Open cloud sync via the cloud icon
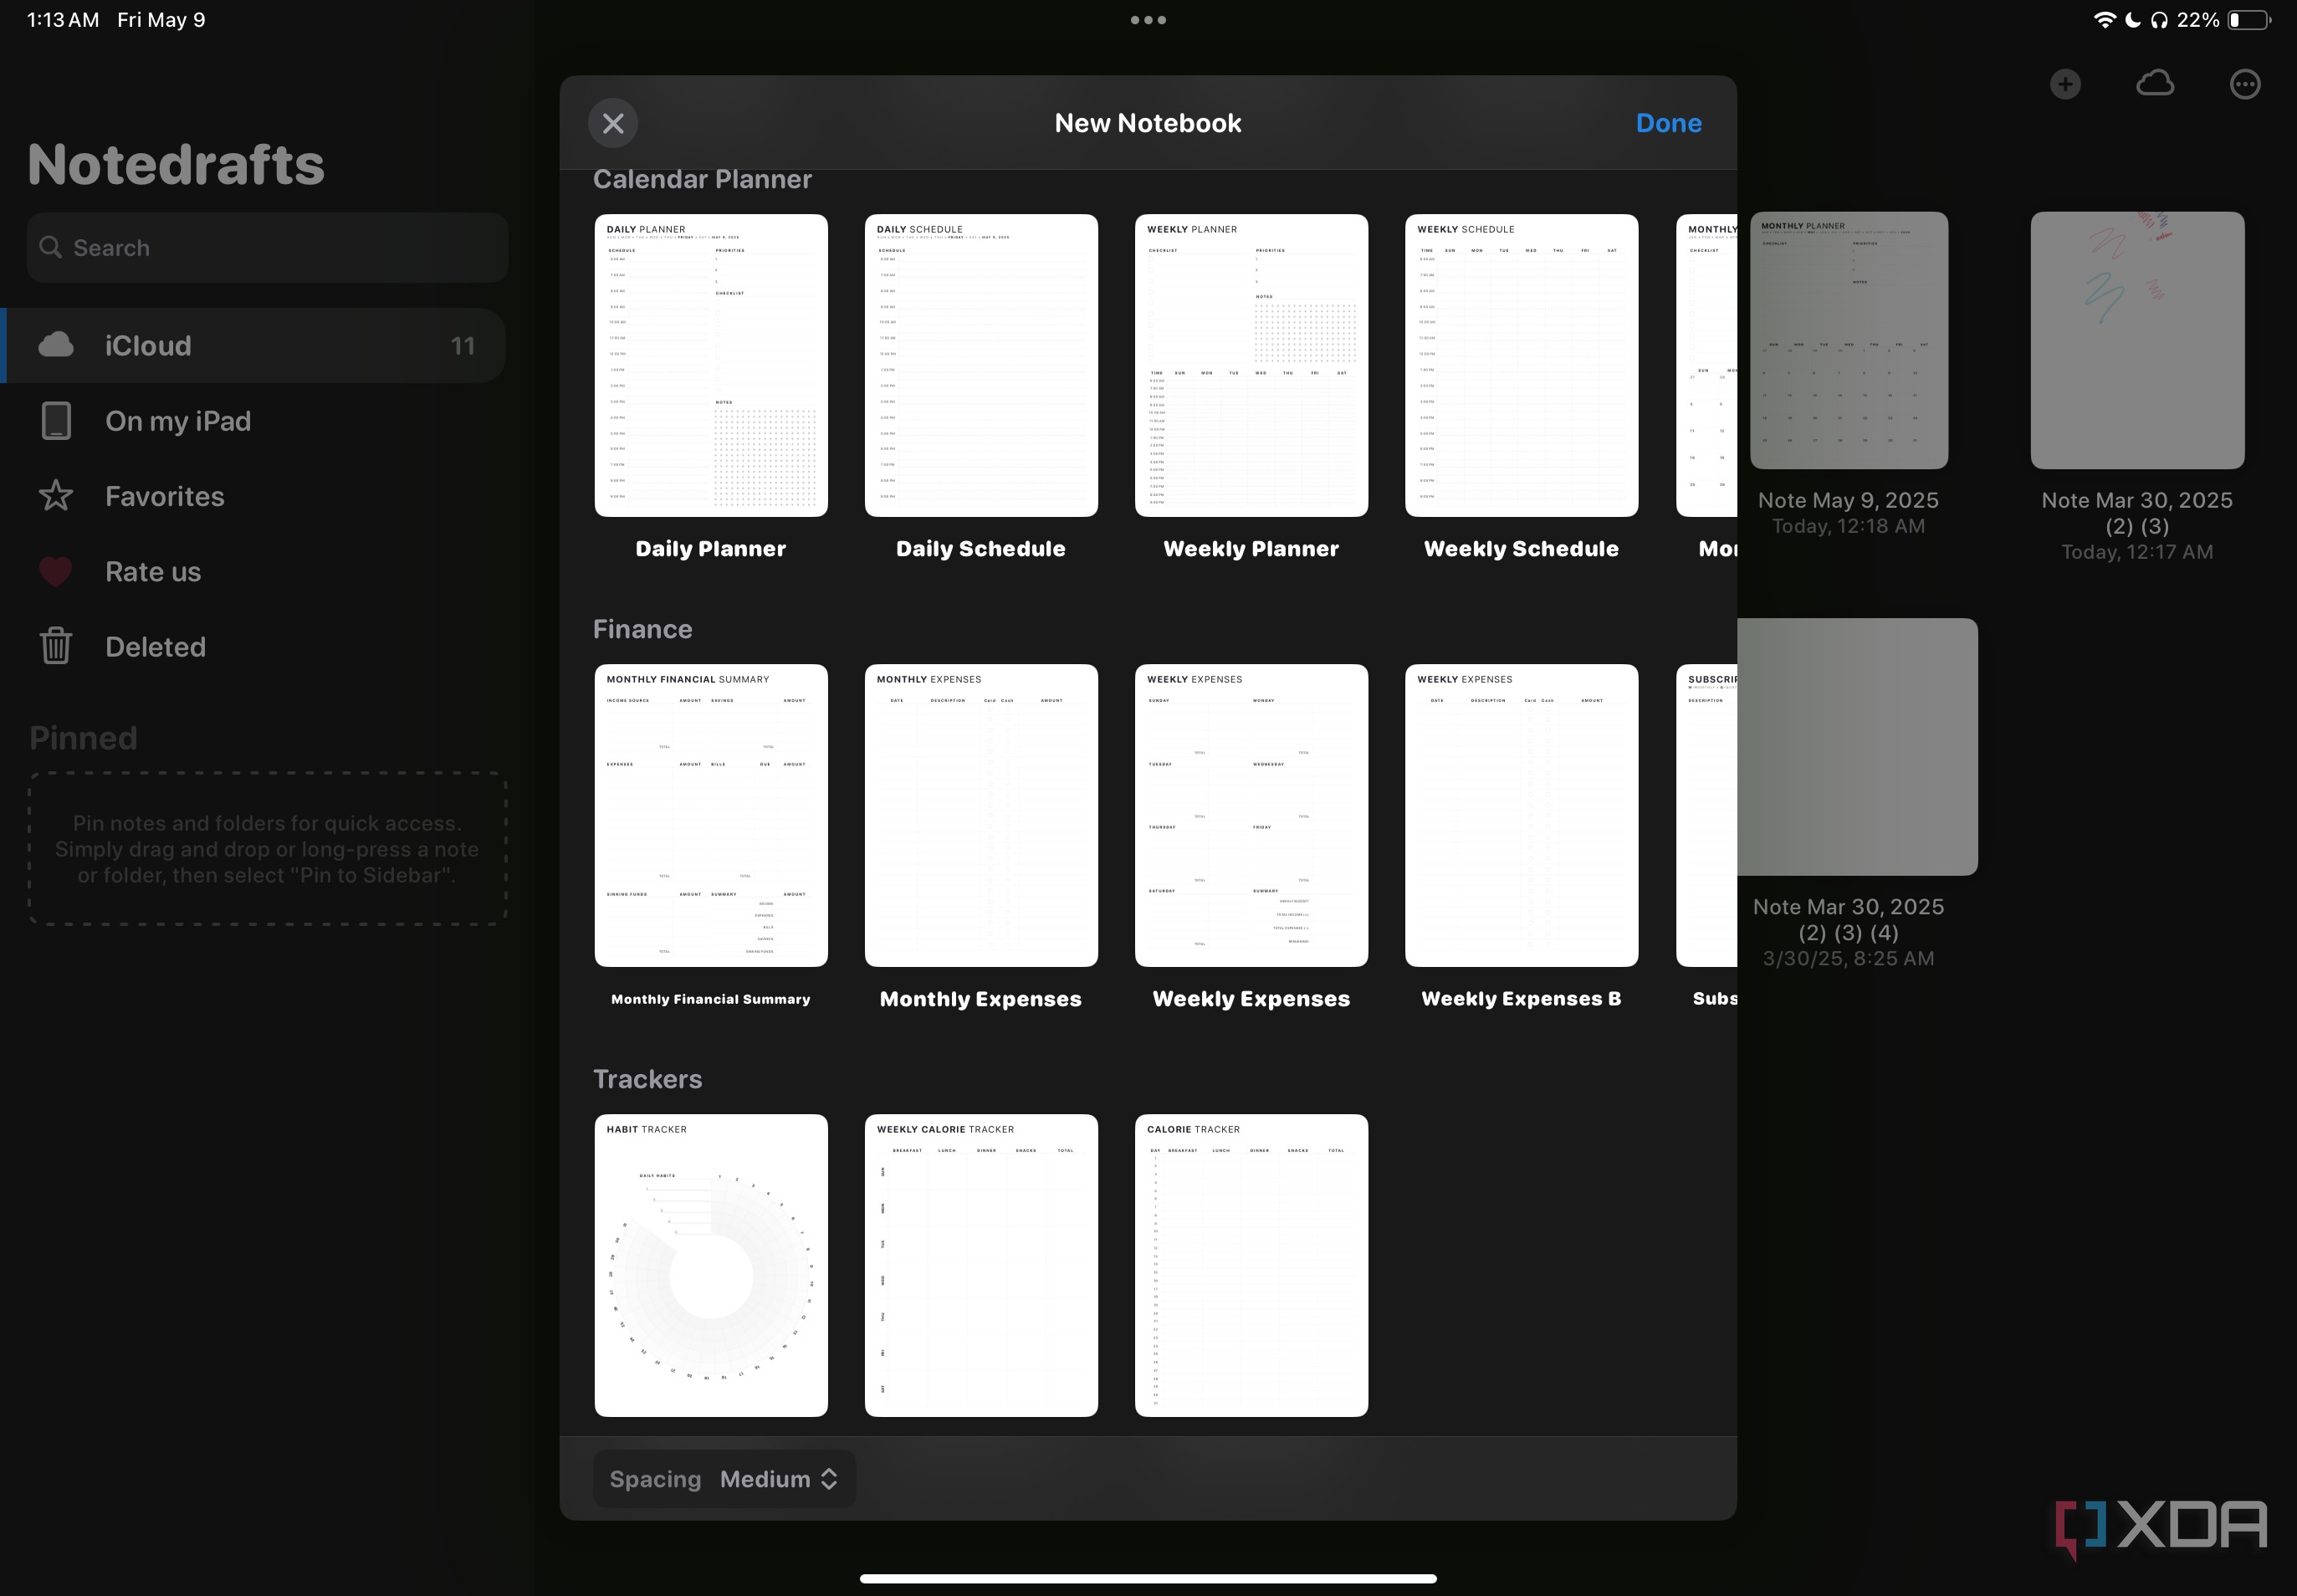 (2153, 84)
